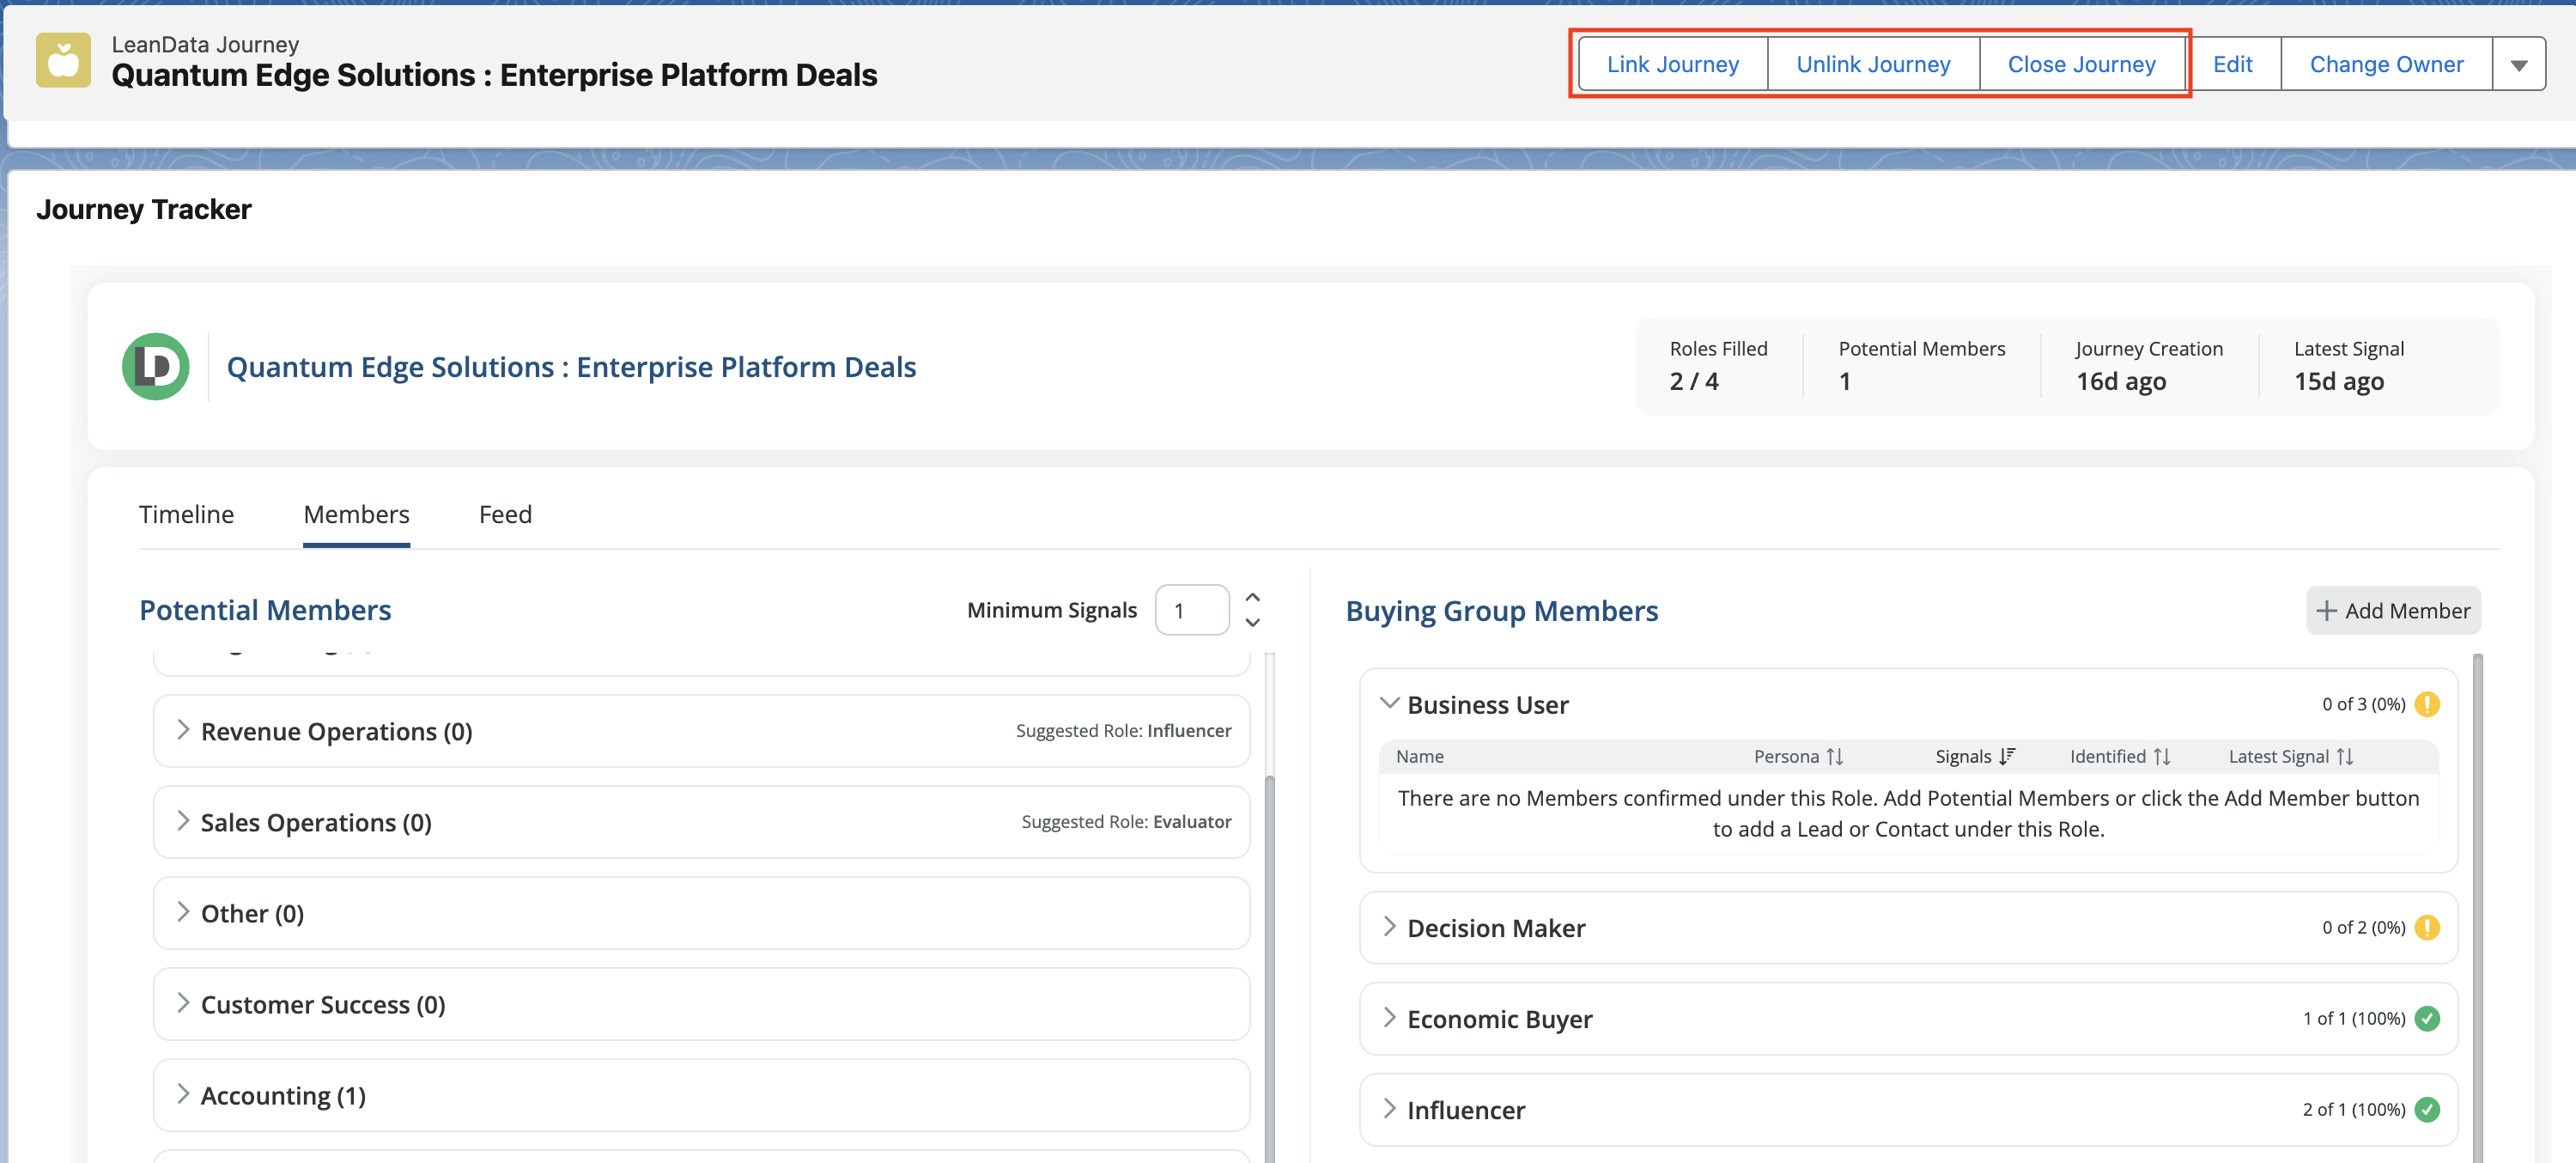This screenshot has height=1163, width=2576.
Task: Sort by Persona column arrows
Action: (1834, 757)
